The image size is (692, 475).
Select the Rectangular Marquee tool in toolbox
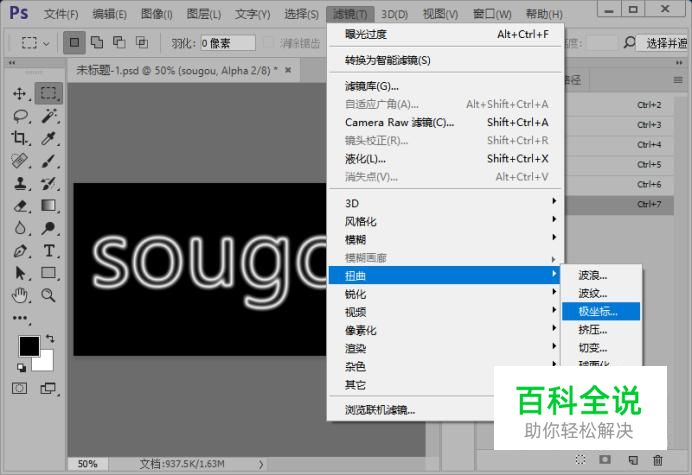tap(48, 93)
